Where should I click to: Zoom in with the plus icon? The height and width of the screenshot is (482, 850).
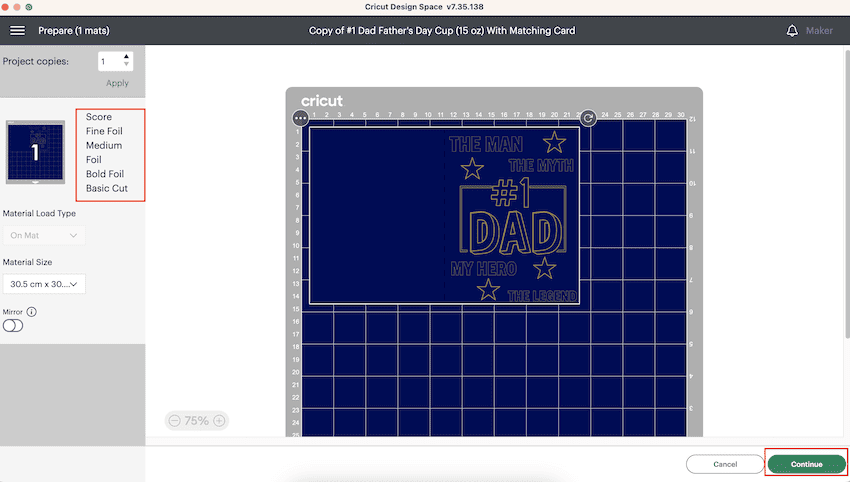pyautogui.click(x=219, y=420)
